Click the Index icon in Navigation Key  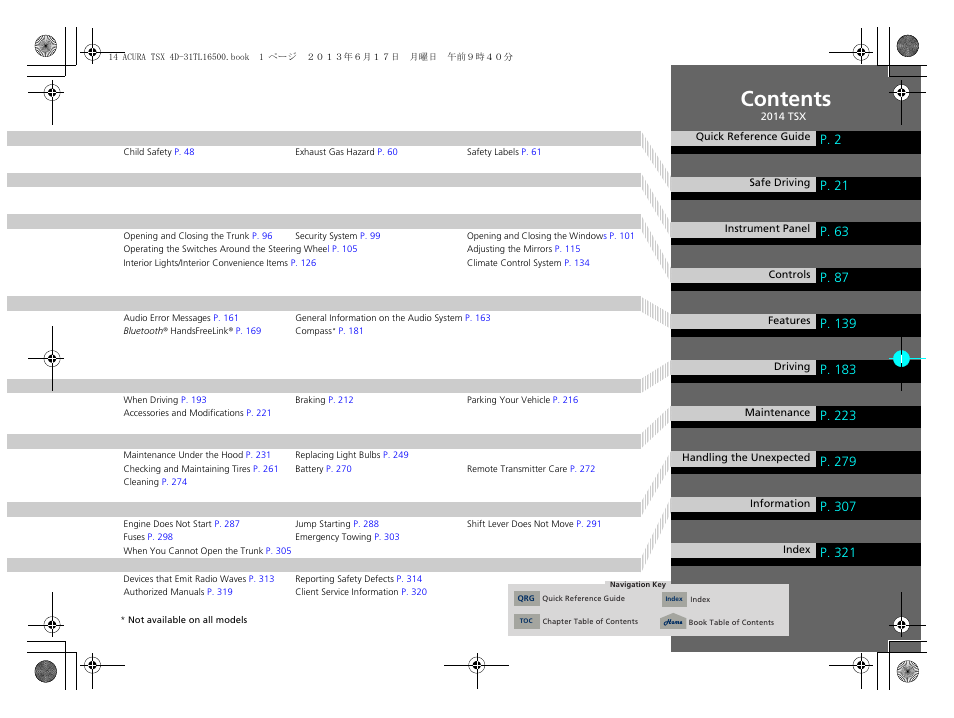674,599
